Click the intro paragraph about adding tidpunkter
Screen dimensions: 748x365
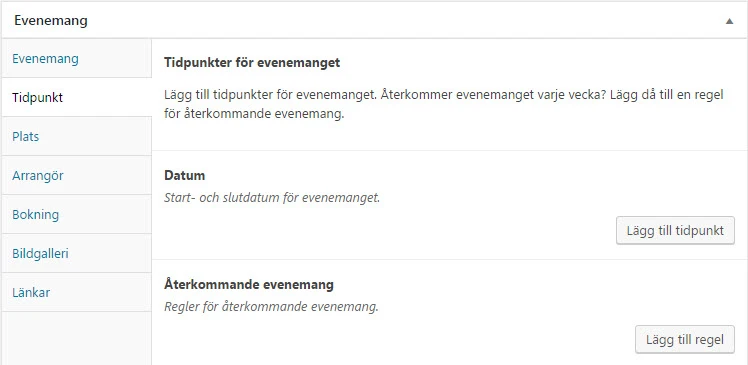(x=444, y=104)
